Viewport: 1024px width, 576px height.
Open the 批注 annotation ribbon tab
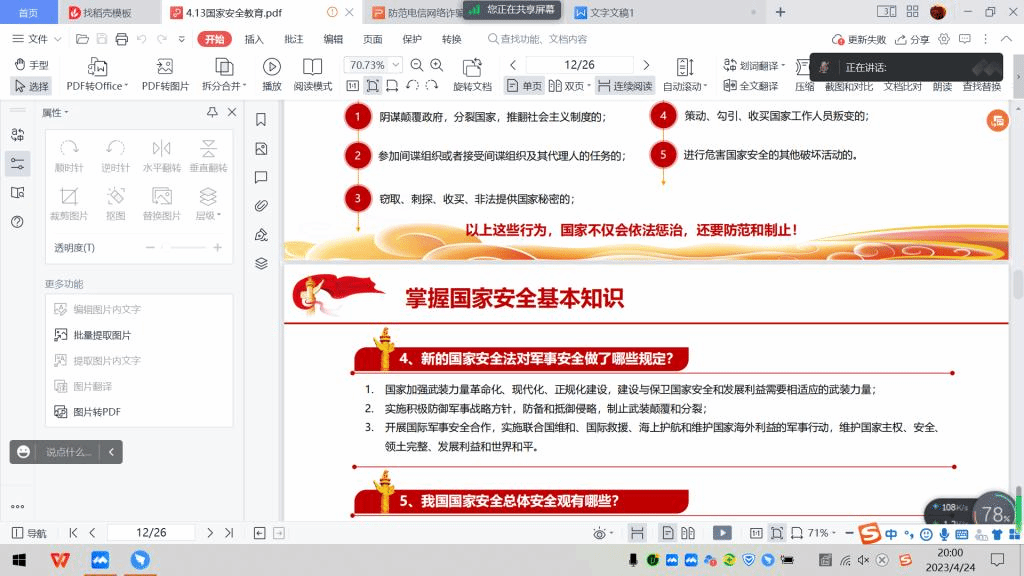[294, 39]
